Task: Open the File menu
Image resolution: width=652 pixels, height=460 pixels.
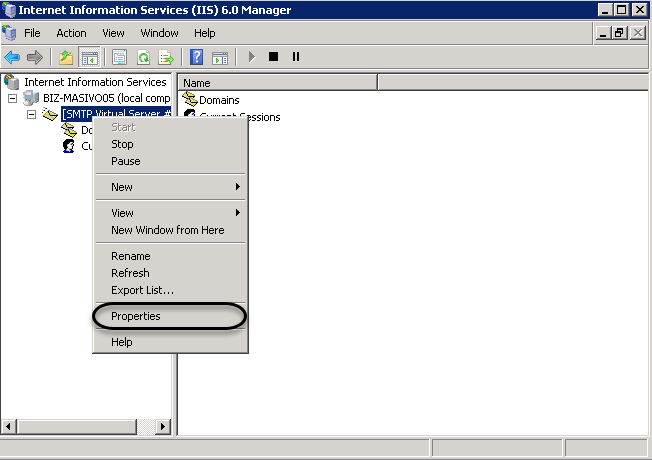Action: [x=32, y=33]
